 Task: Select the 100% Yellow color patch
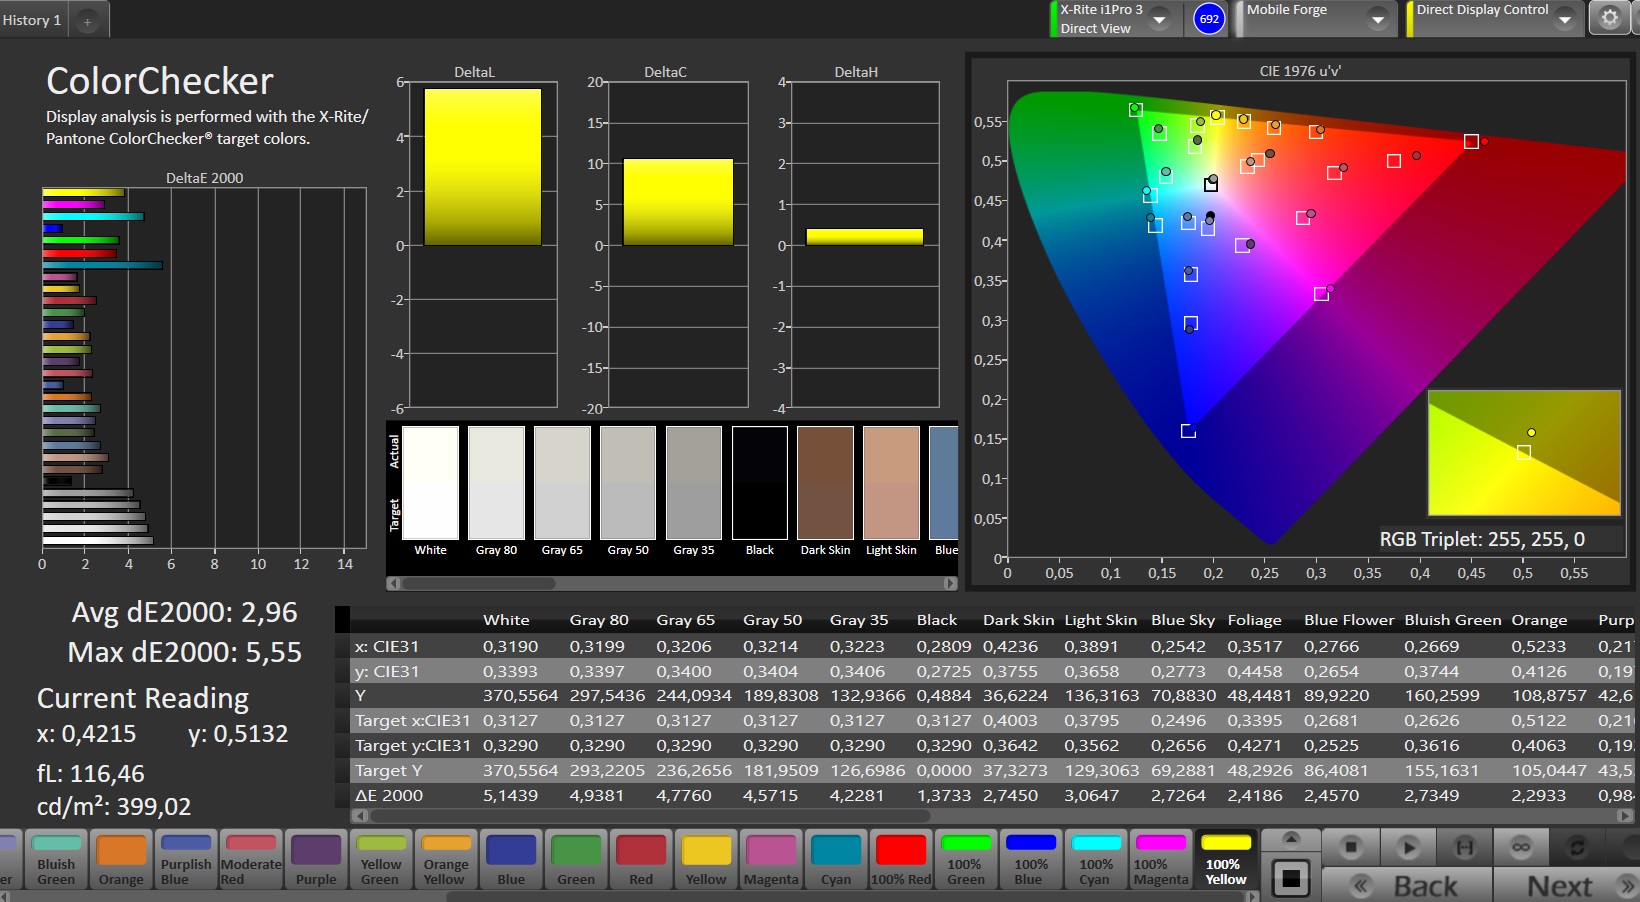pos(1226,859)
